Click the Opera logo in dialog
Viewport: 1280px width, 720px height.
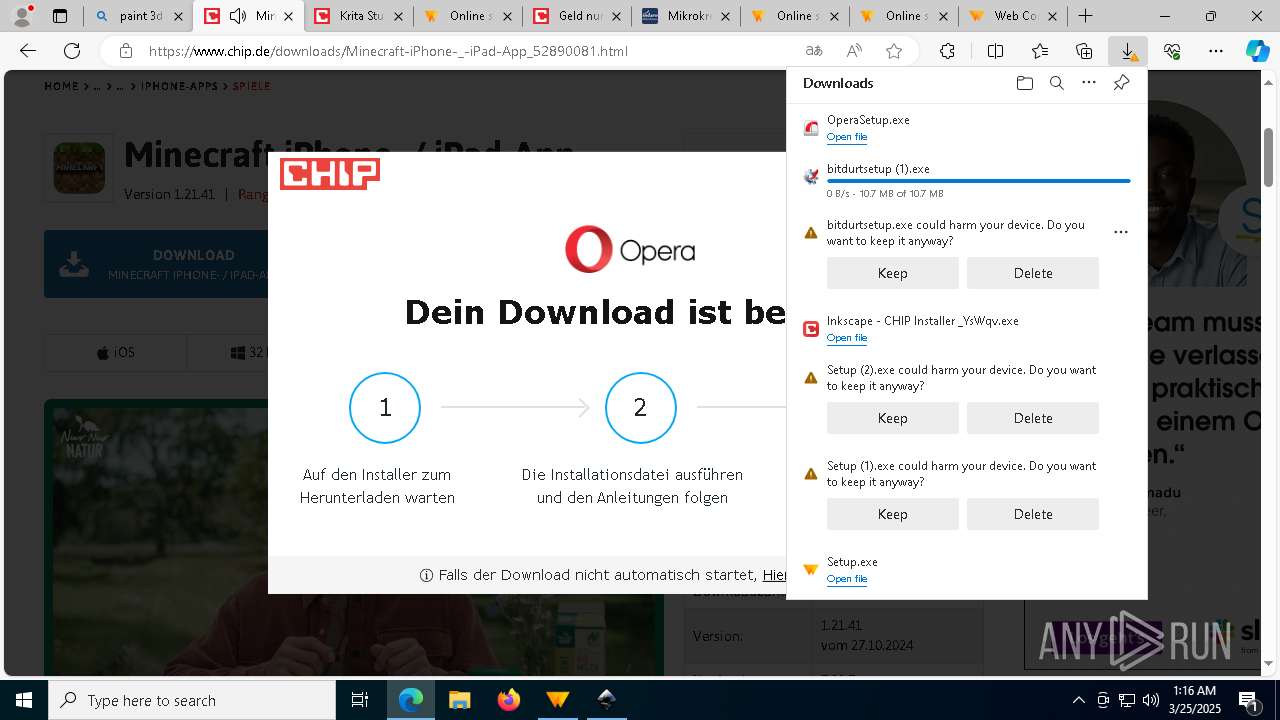click(630, 249)
